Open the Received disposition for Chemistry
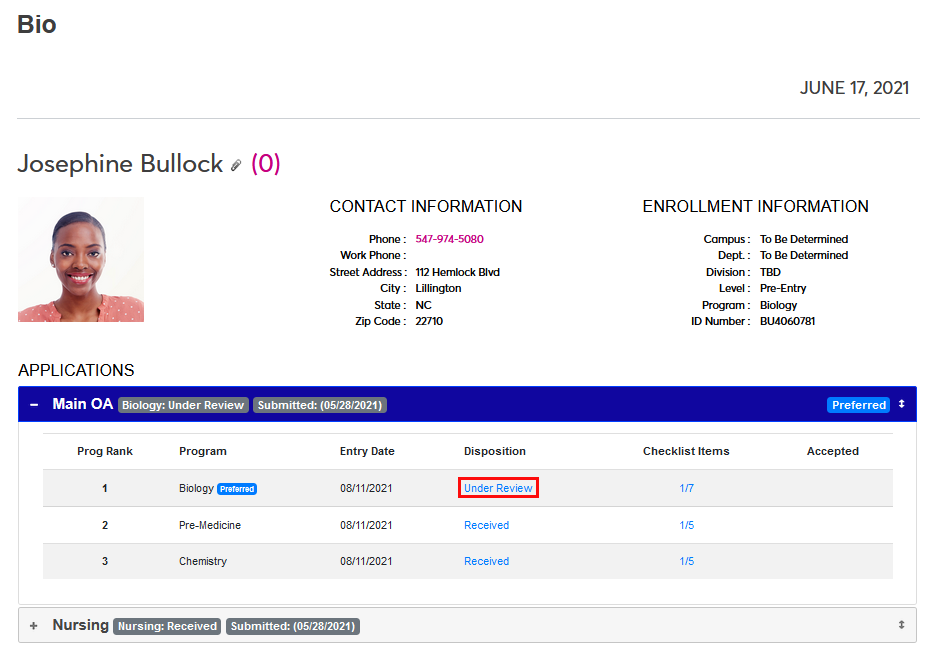Screen dimensions: 936x657 pos(486,561)
